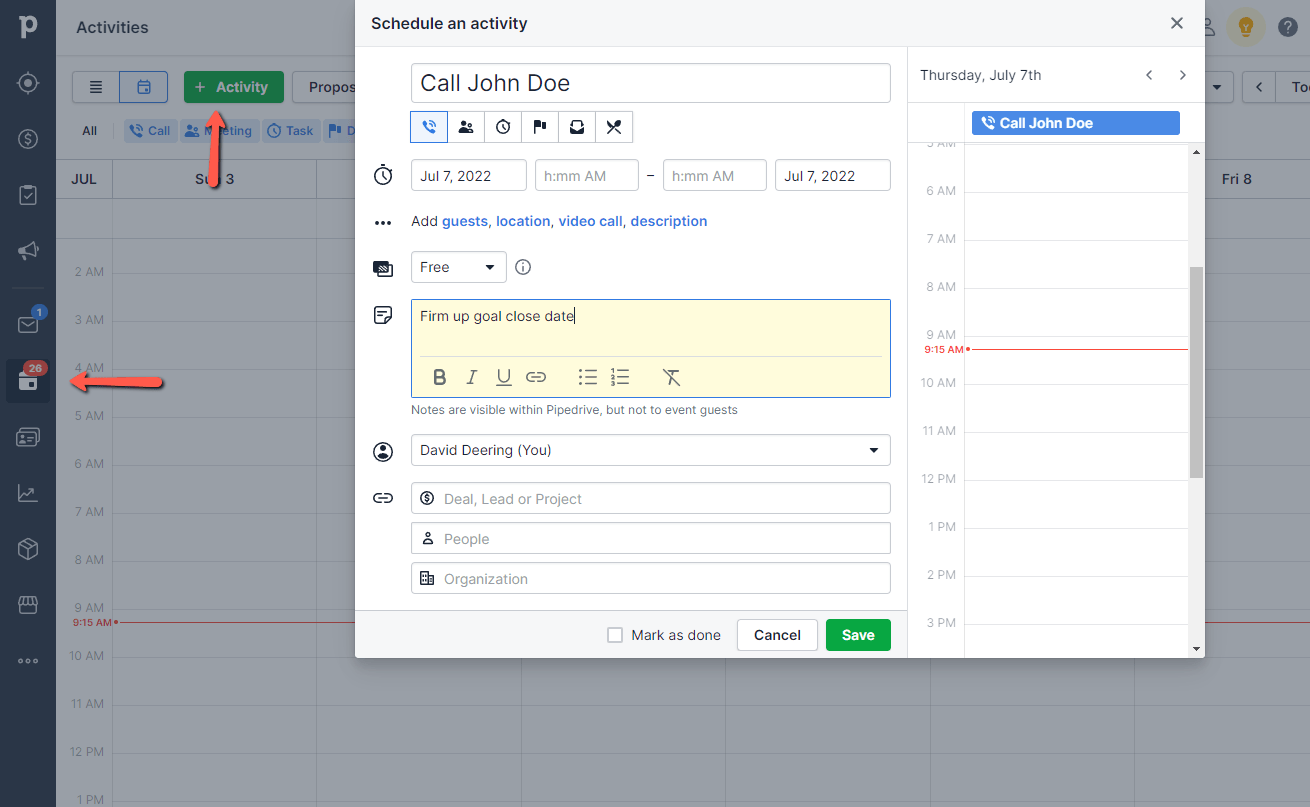
Task: Open the Sales Assistant lightbulb icon
Action: tap(1246, 27)
